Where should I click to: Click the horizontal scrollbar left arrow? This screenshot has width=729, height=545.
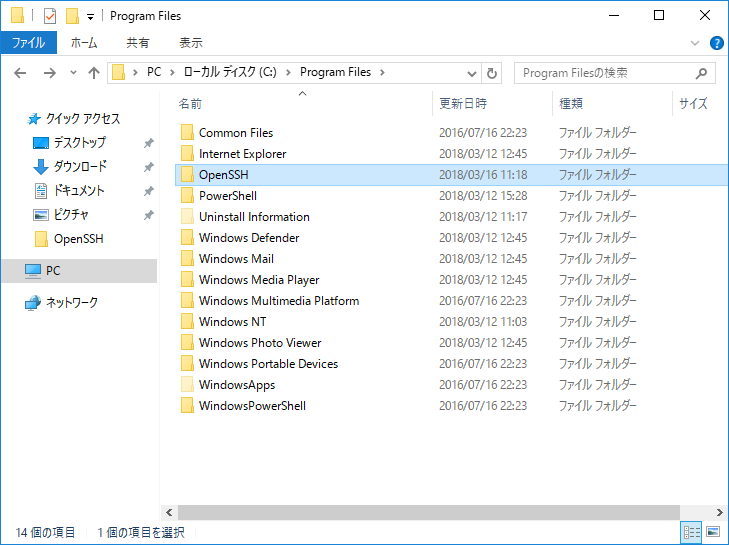coord(169,512)
